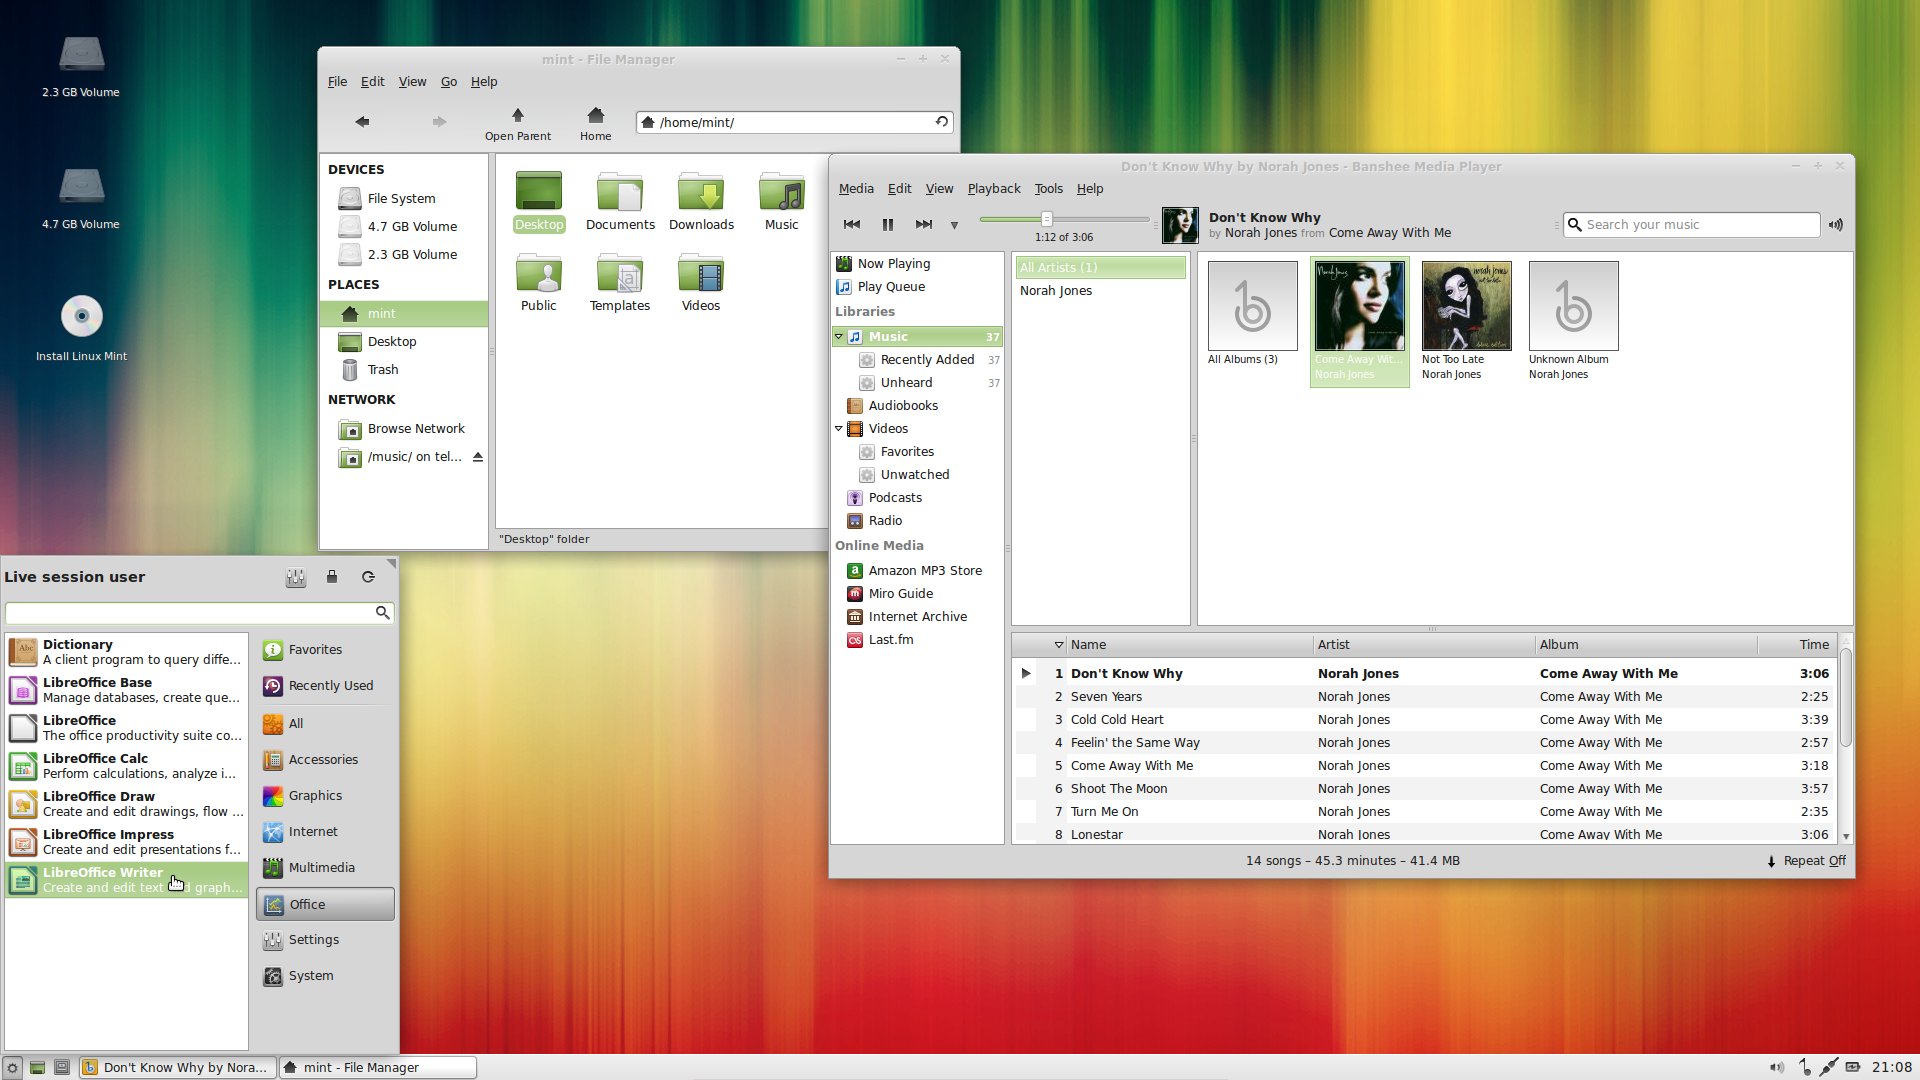Image resolution: width=1920 pixels, height=1080 pixels.
Task: Select the track Shoot The Moon
Action: [1119, 789]
